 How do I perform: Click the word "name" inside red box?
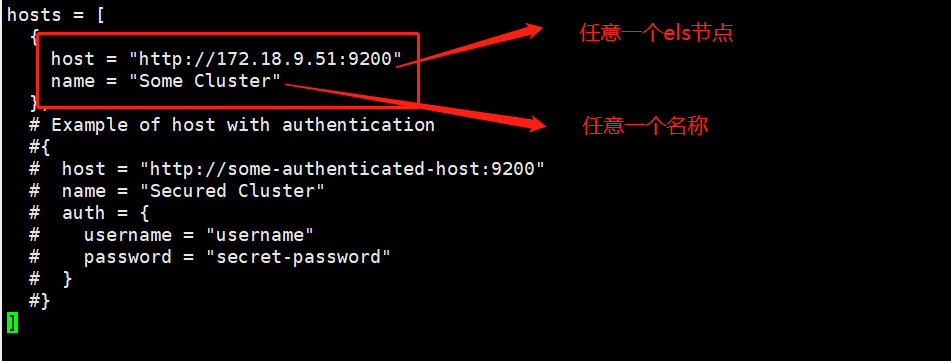coord(73,81)
